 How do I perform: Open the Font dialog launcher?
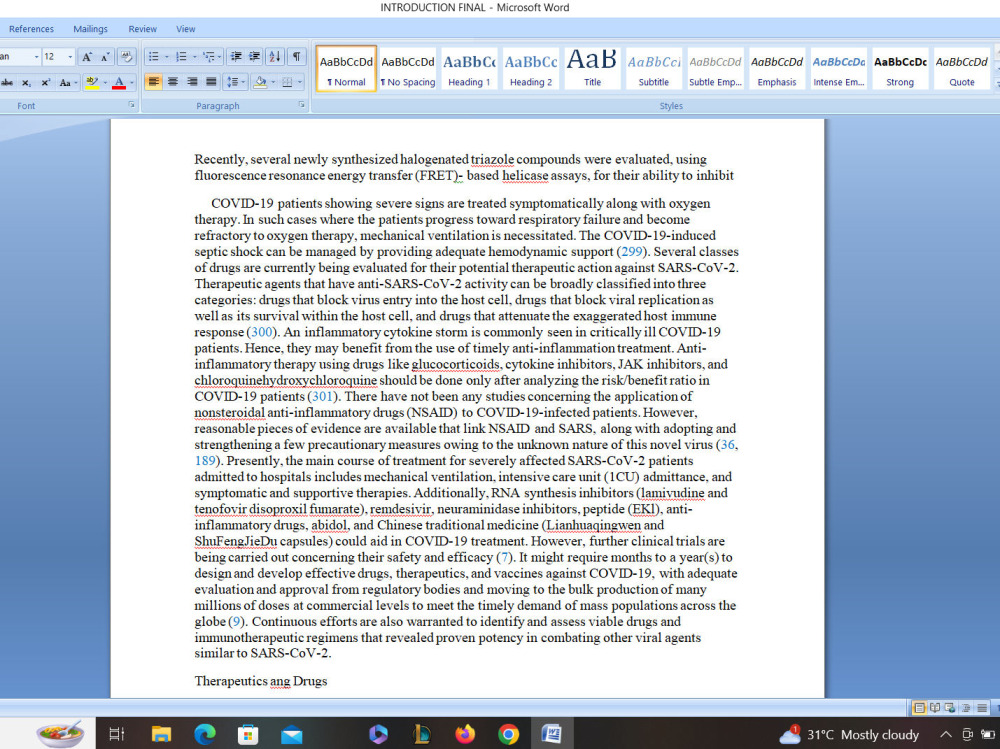point(131,105)
